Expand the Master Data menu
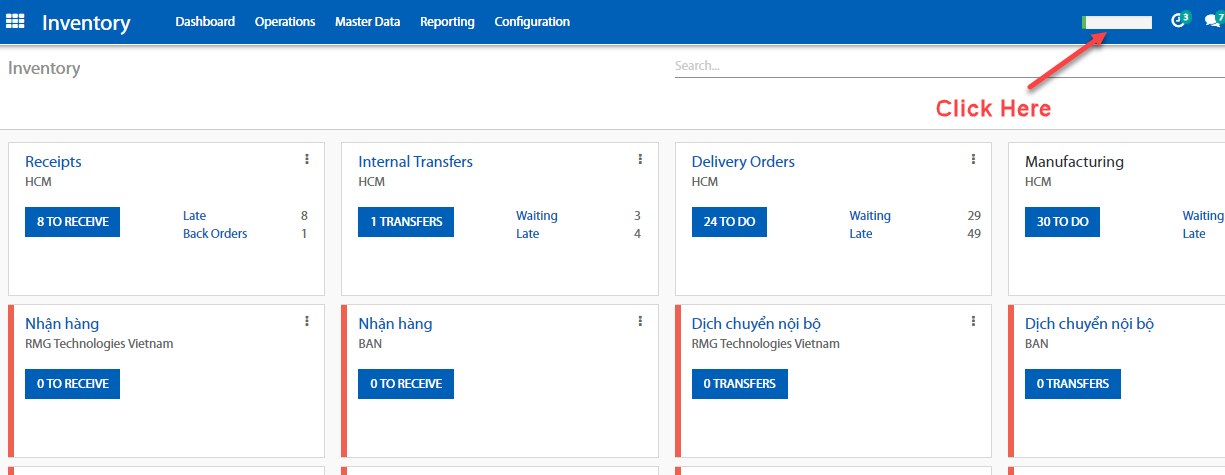 tap(367, 22)
